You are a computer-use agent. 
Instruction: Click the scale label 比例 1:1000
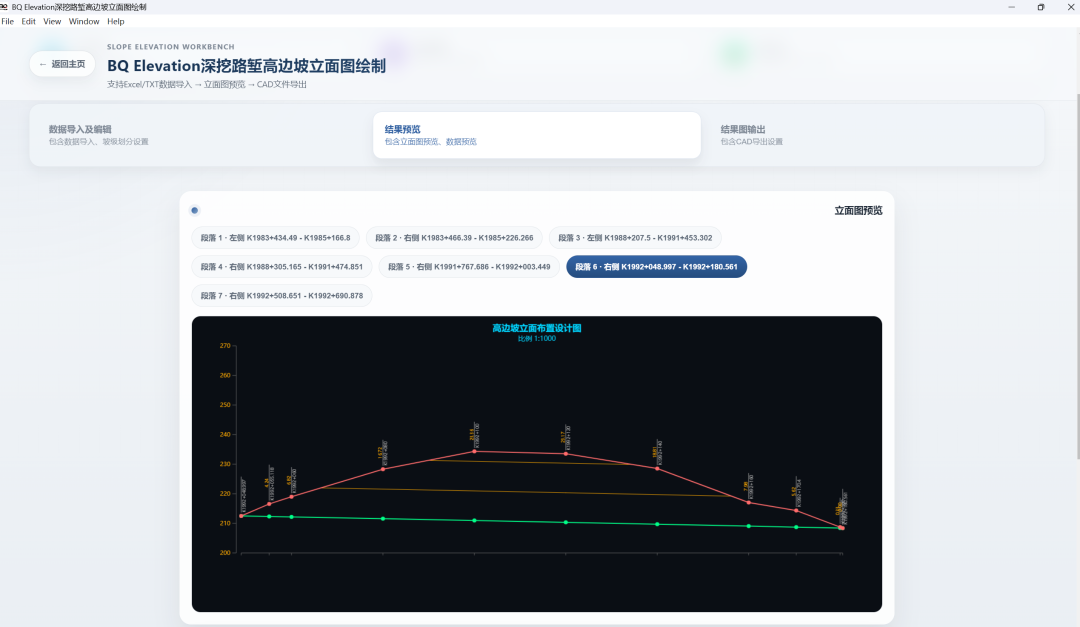537,338
